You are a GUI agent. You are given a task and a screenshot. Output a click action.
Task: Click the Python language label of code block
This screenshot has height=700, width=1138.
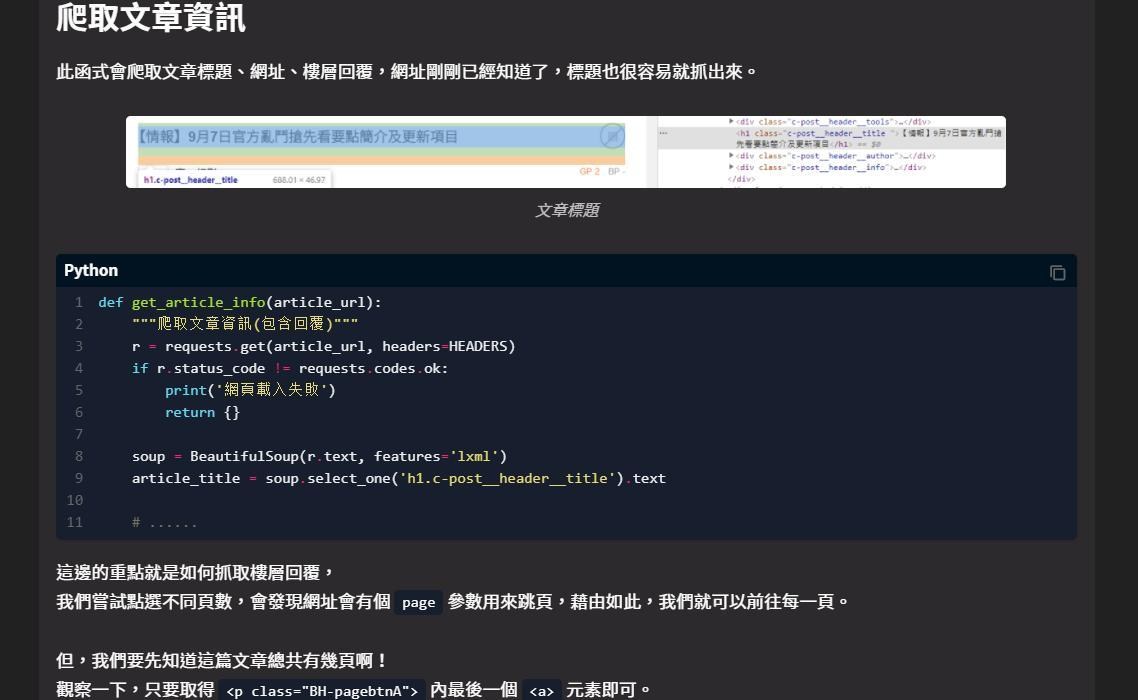click(x=91, y=271)
